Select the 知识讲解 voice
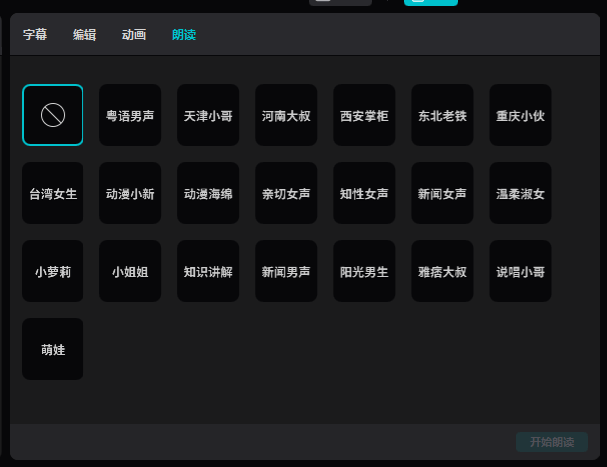607x467 pixels. 208,271
